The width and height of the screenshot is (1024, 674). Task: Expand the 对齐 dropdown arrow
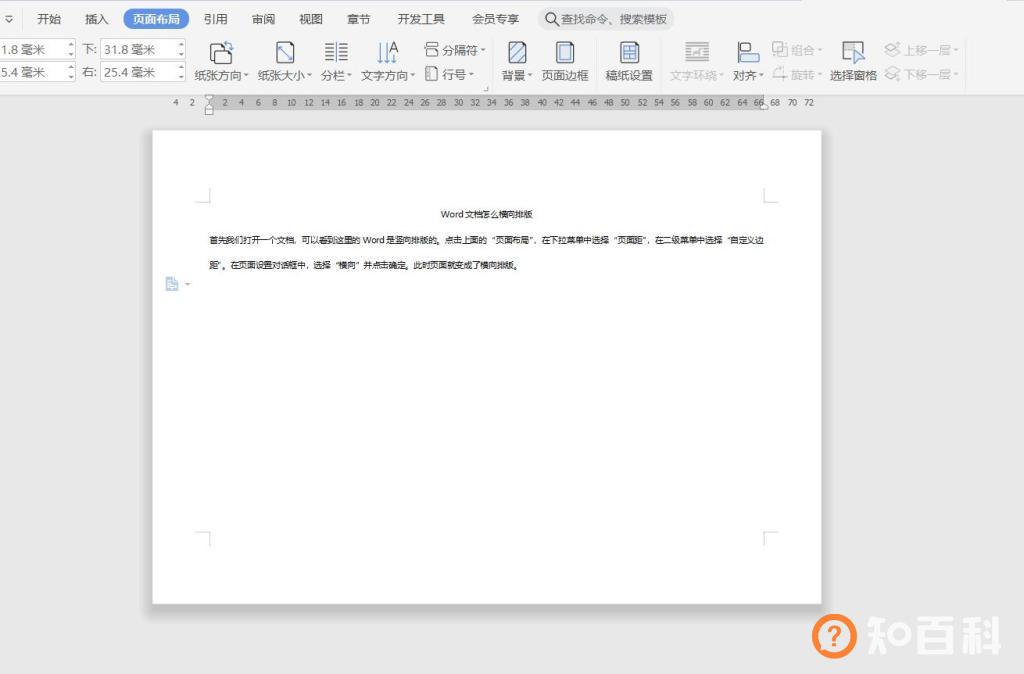pos(761,76)
